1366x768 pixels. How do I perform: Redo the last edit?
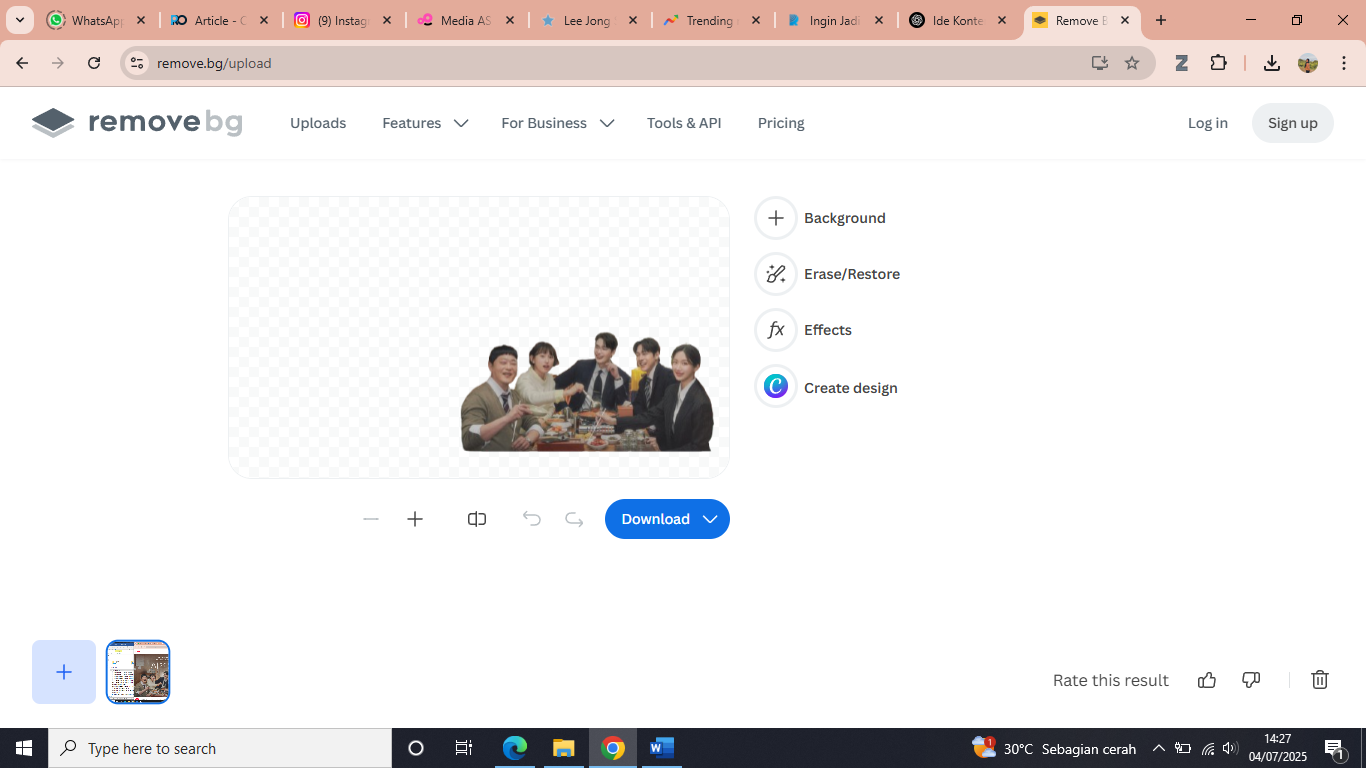574,519
